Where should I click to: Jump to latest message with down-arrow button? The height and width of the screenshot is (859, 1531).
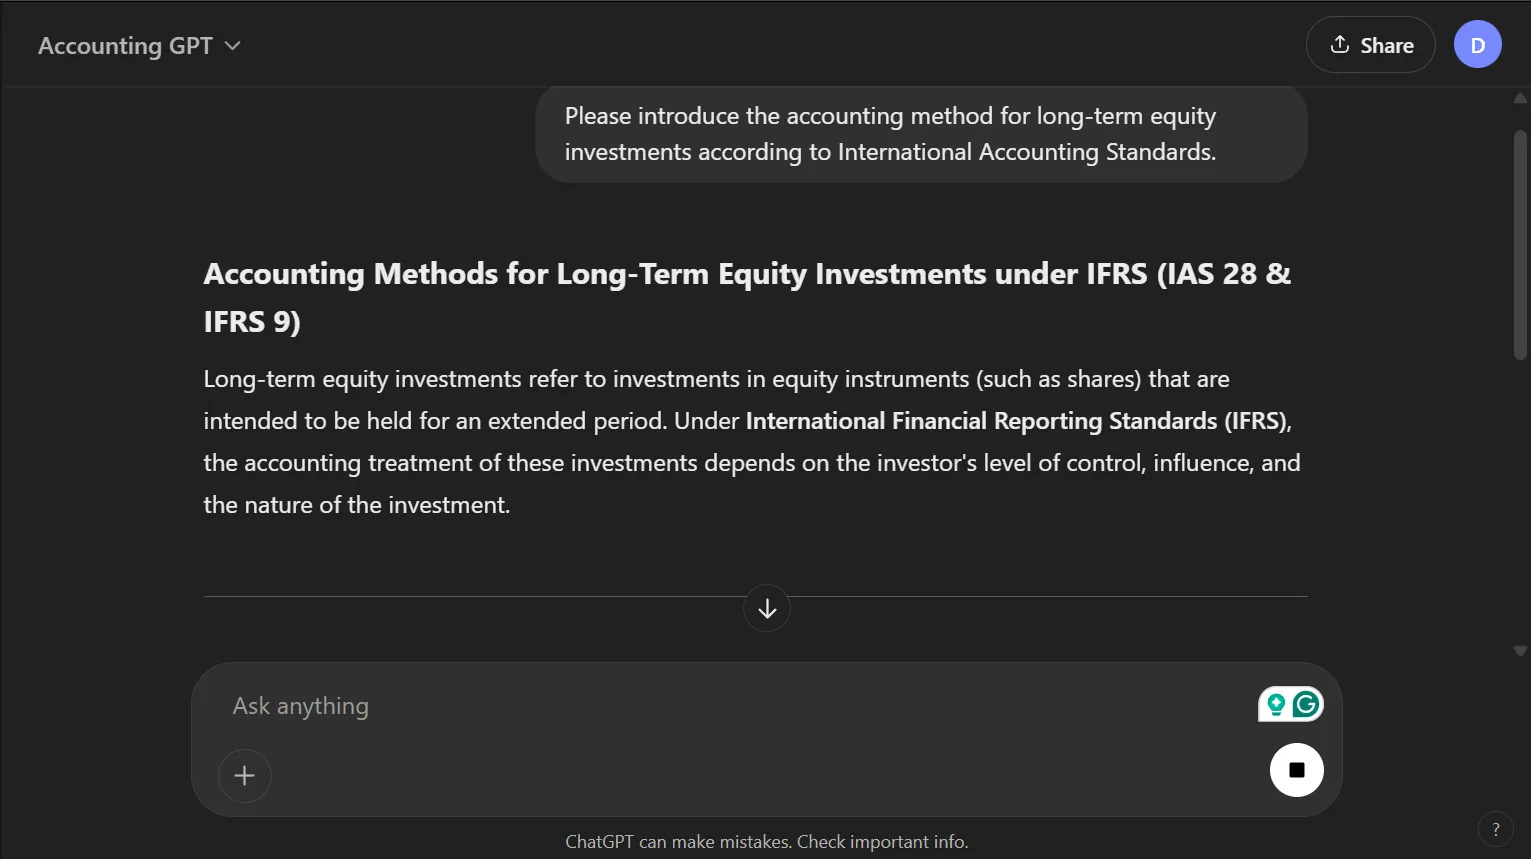(767, 608)
